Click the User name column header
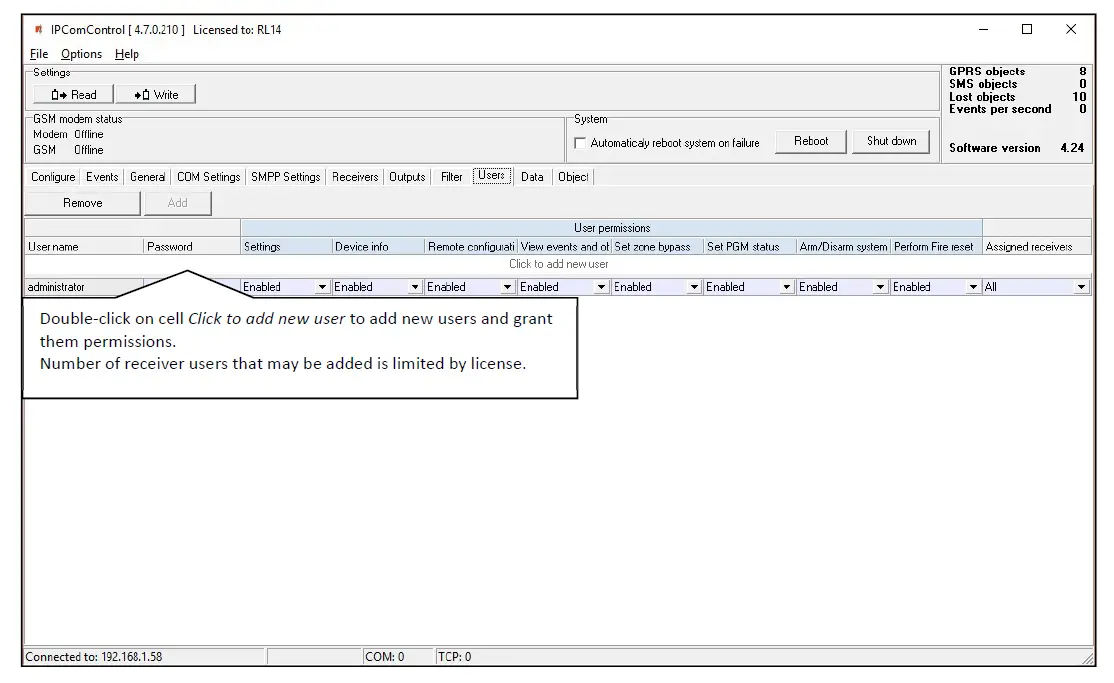Screen dimensions: 1114x683 [84, 247]
